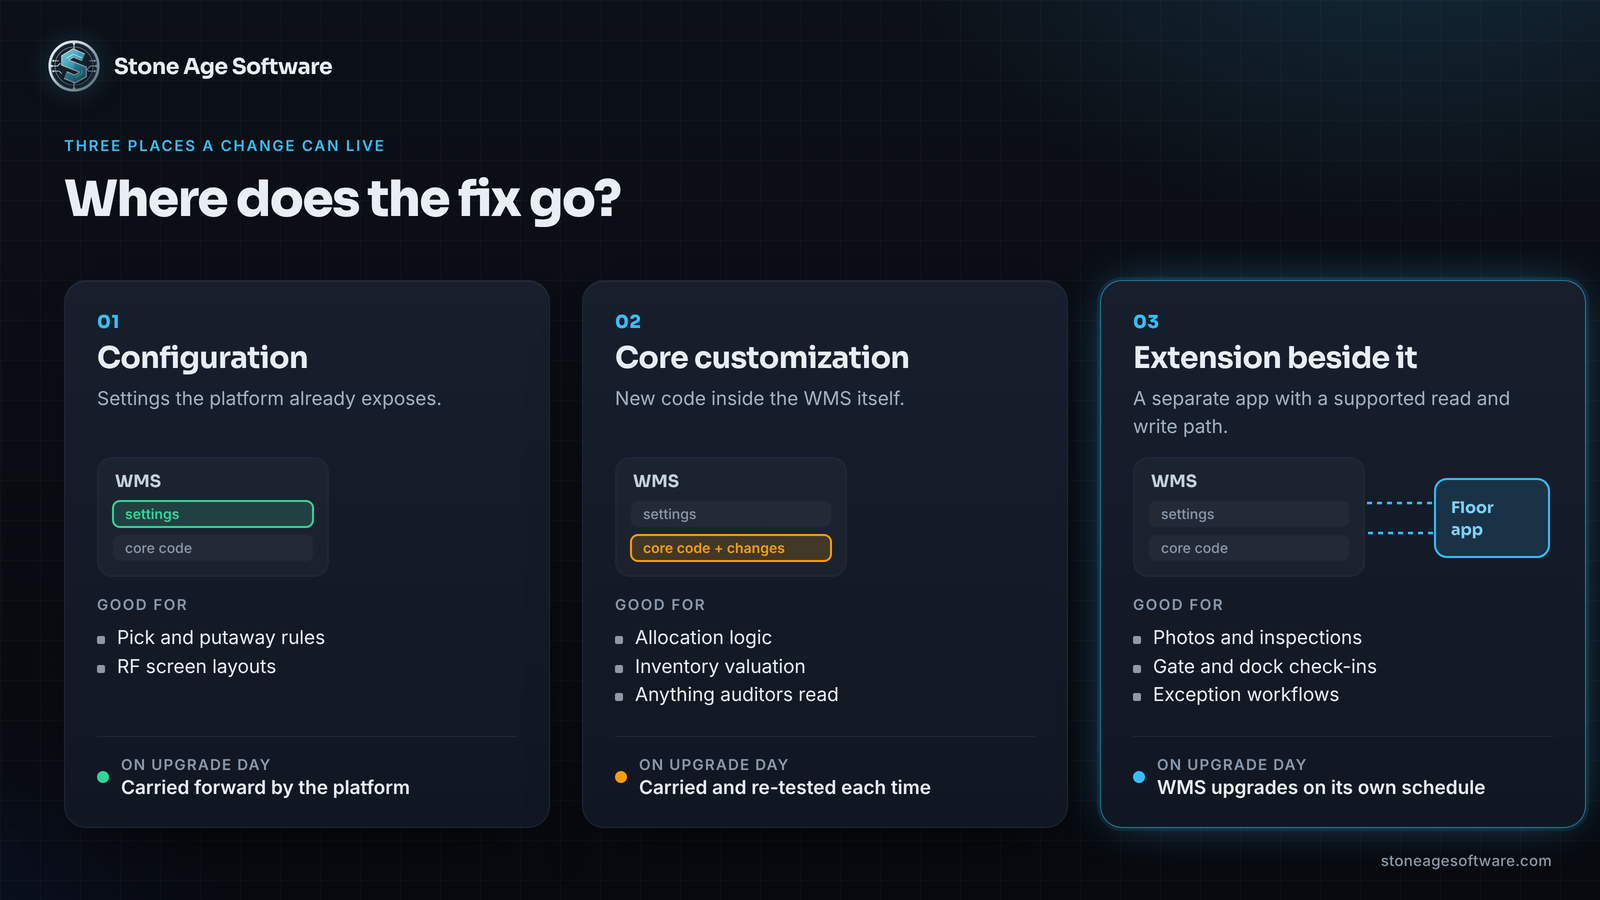Viewport: 1600px width, 900px height.
Task: Click the WMS label in Core customization diagram
Action: 656,481
